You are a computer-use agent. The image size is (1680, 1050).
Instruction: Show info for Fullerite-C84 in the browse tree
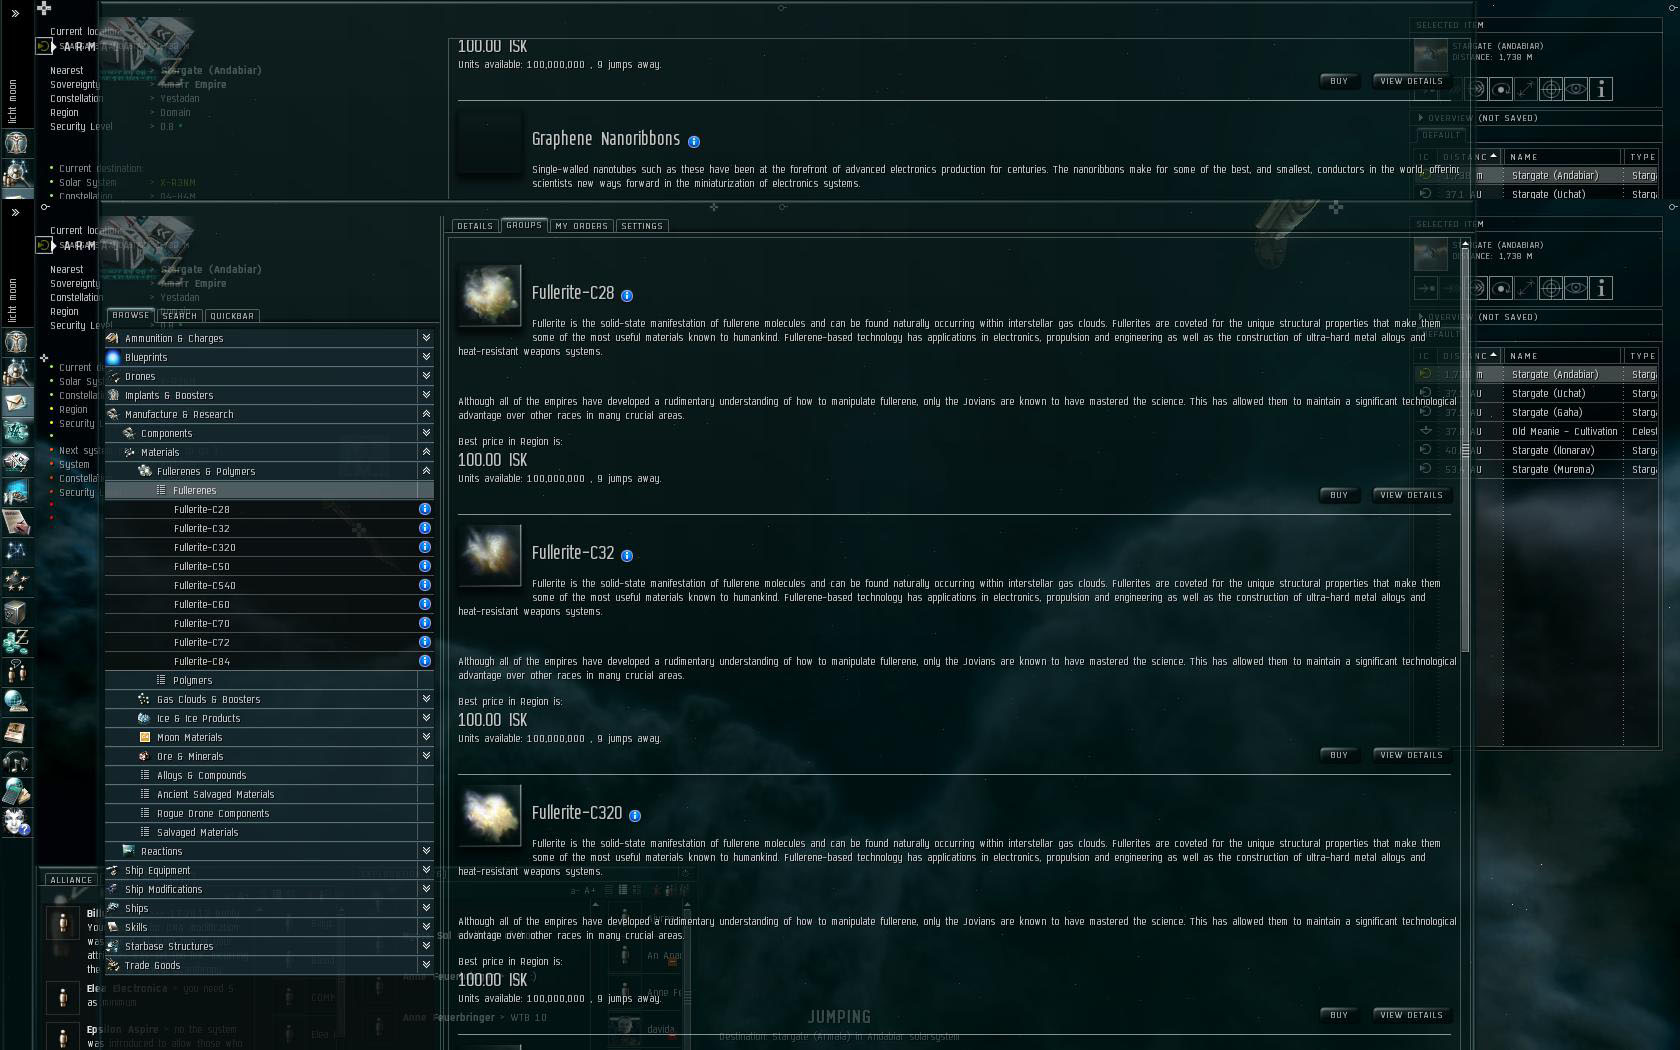425,661
